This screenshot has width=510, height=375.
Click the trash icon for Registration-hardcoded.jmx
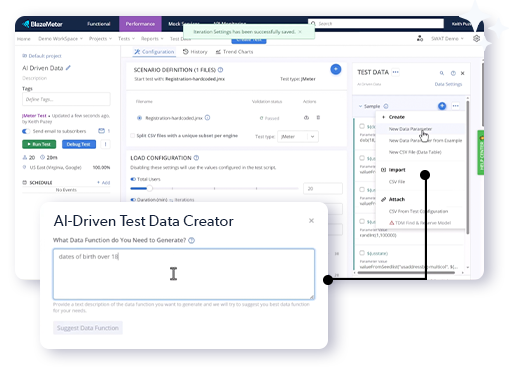318,117
